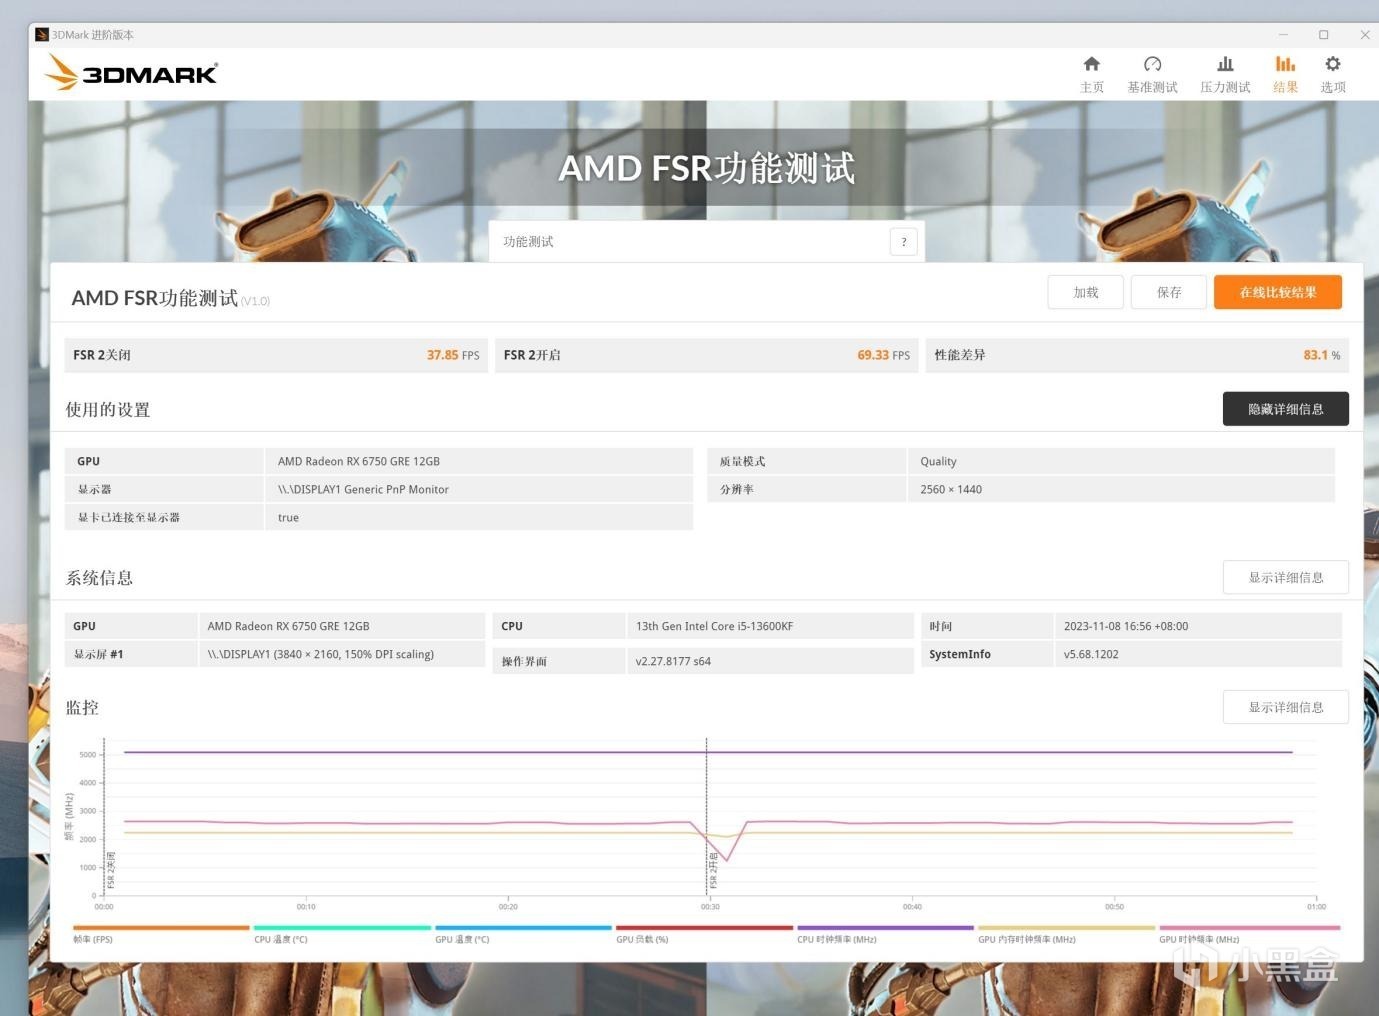Open the 基准测试 benchmarks gauge icon
Image resolution: width=1379 pixels, height=1016 pixels.
tap(1152, 64)
